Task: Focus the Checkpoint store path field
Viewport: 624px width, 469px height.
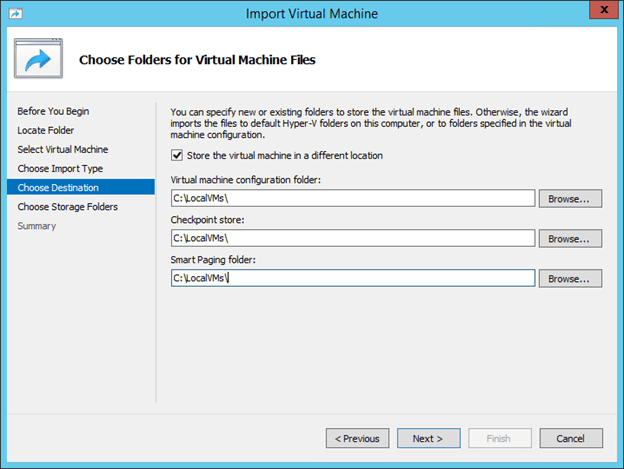Action: coord(352,238)
